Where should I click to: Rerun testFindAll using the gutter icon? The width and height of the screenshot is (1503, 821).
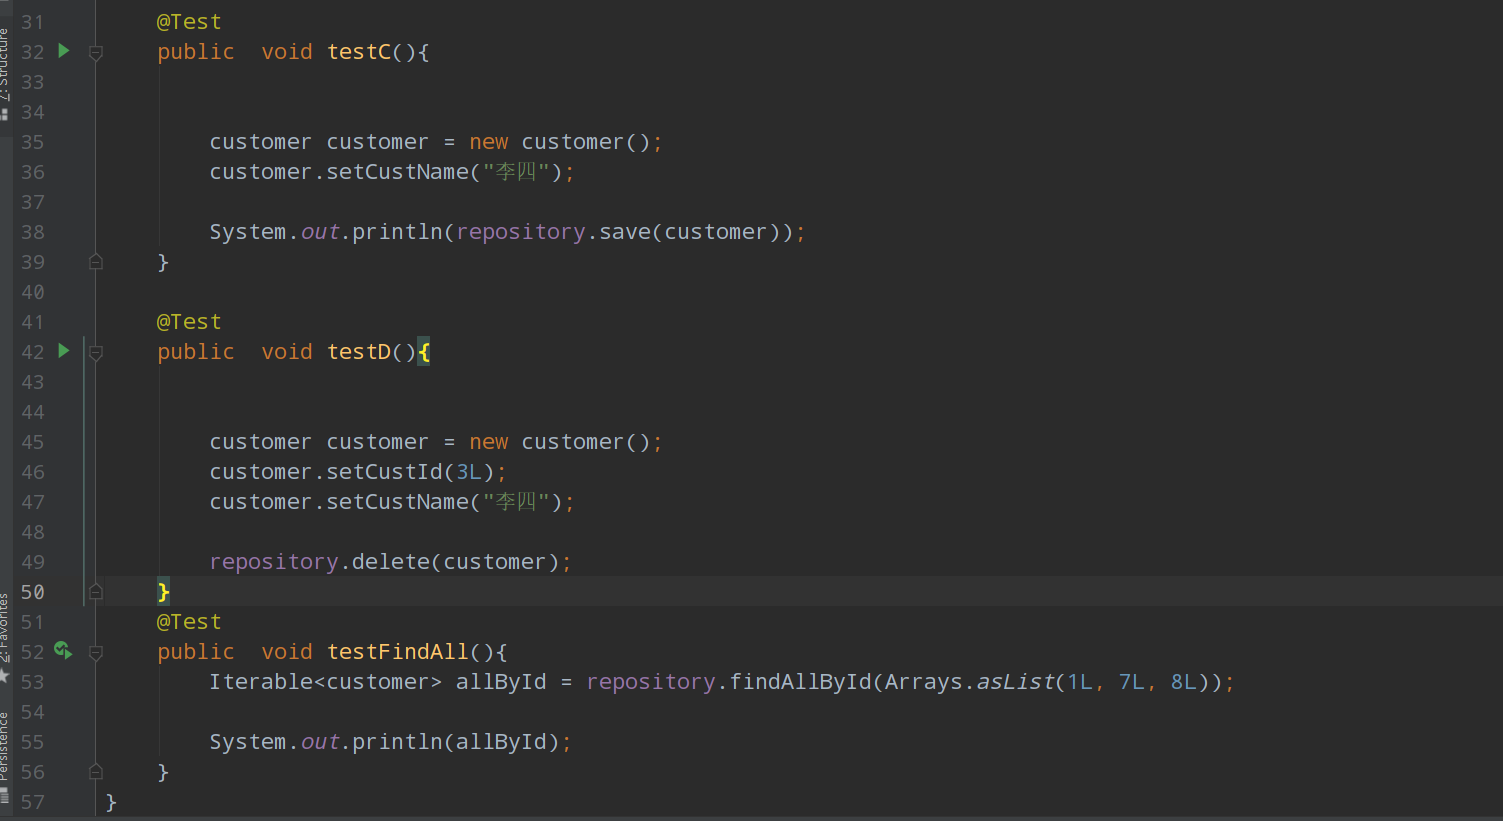pyautogui.click(x=63, y=651)
